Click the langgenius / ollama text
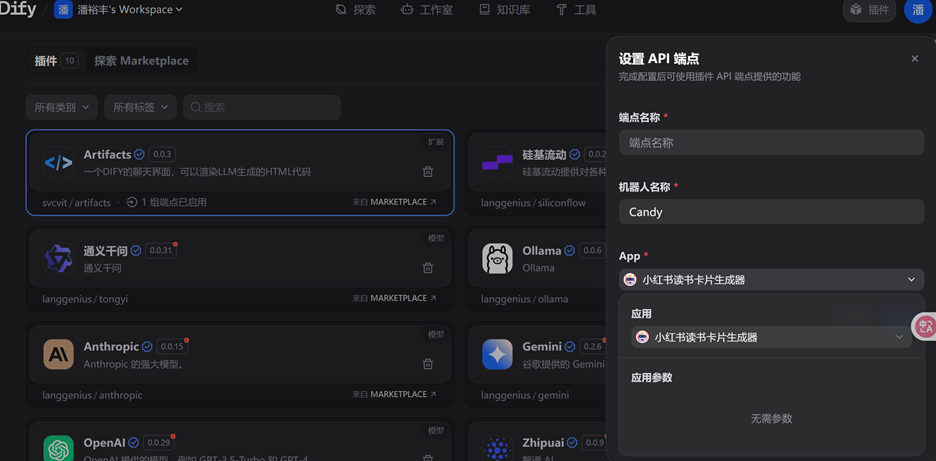The height and width of the screenshot is (461, 936). (x=524, y=299)
